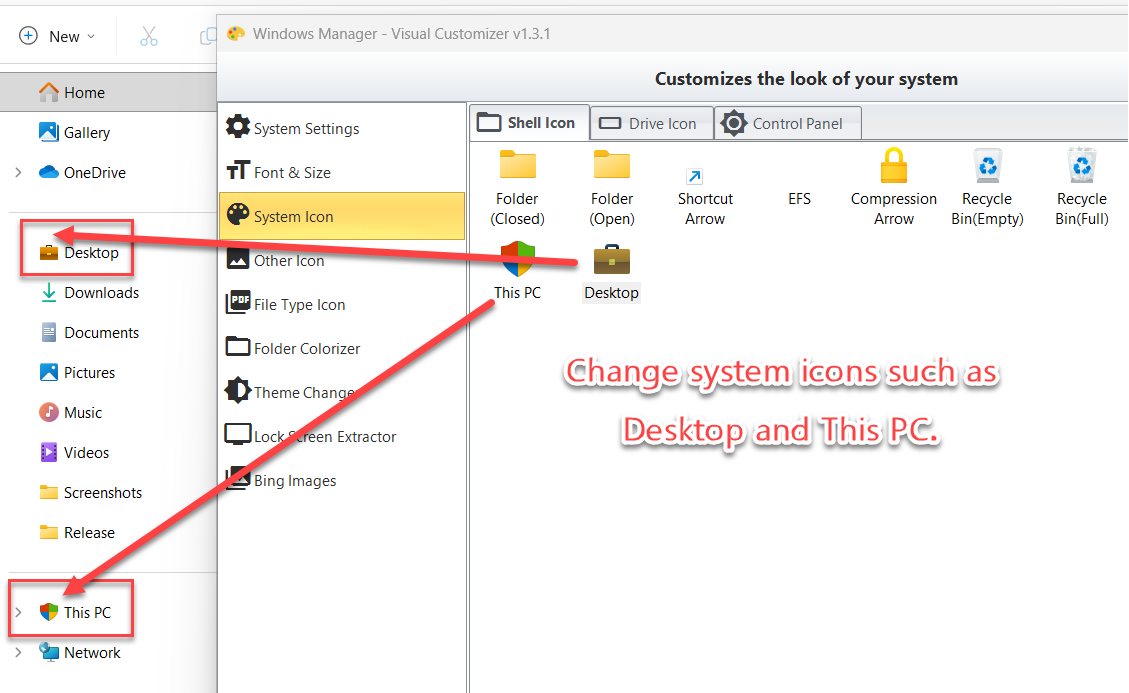The image size is (1129, 693).
Task: Click the Visual Customizer palette title icon
Action: coord(236,34)
